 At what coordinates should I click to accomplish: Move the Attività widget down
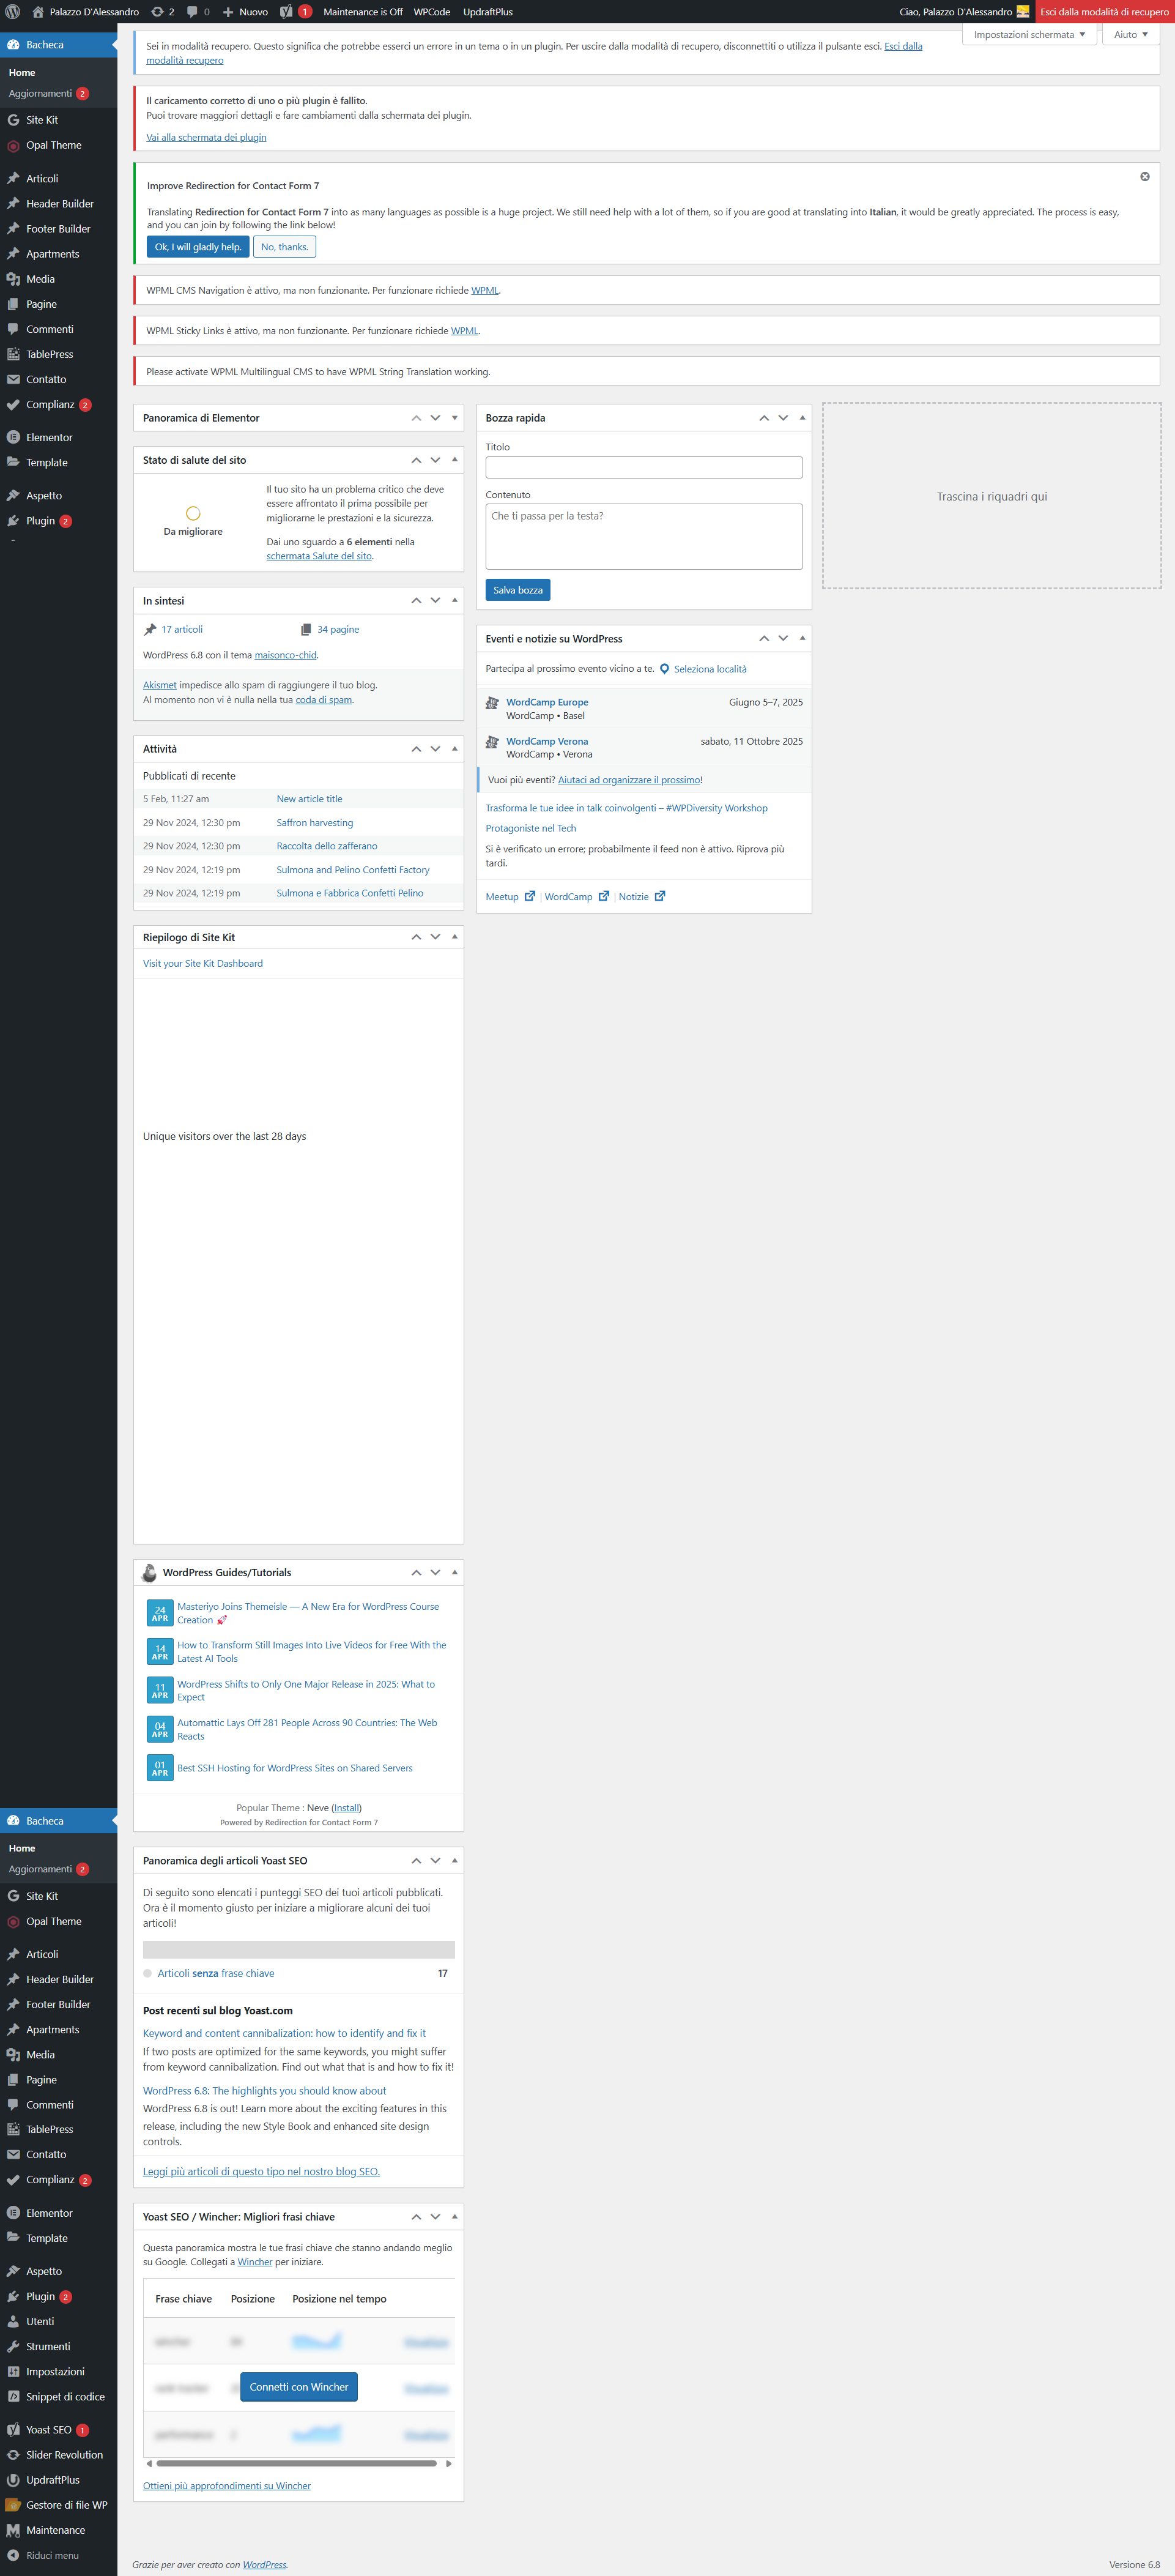[x=435, y=749]
